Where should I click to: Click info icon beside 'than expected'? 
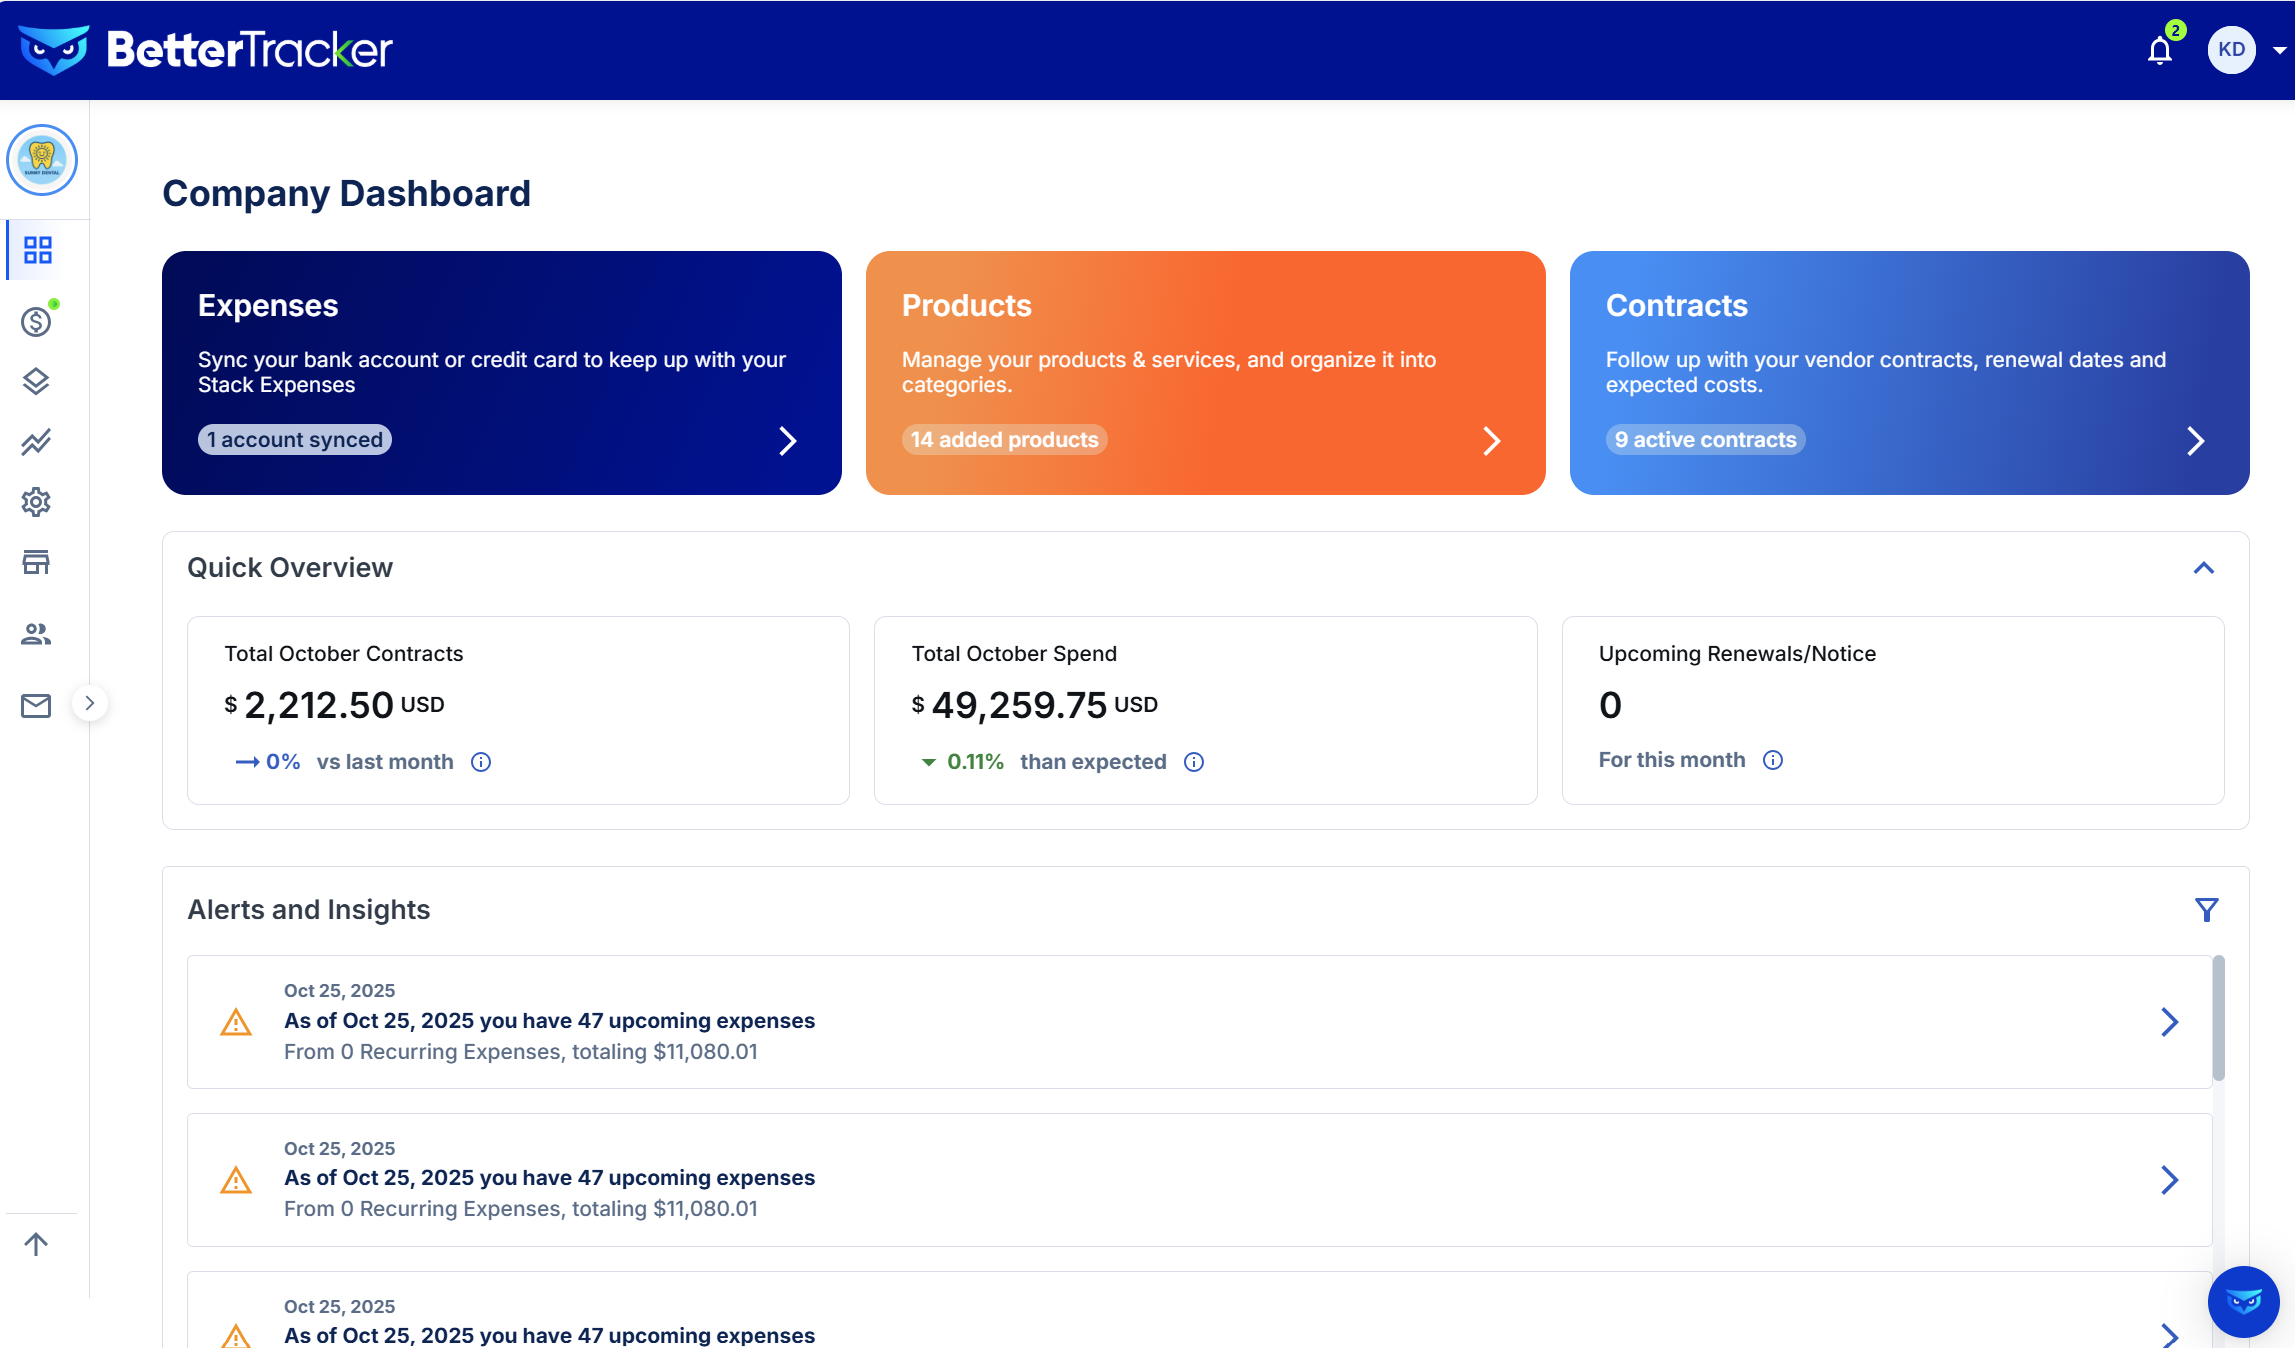tap(1194, 762)
